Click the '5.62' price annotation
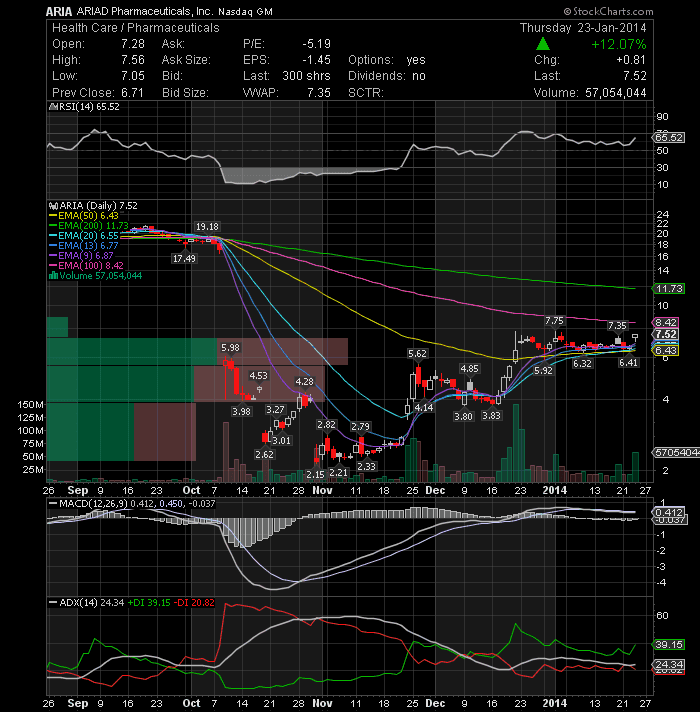Screen dimensions: 700x712 tap(417, 353)
